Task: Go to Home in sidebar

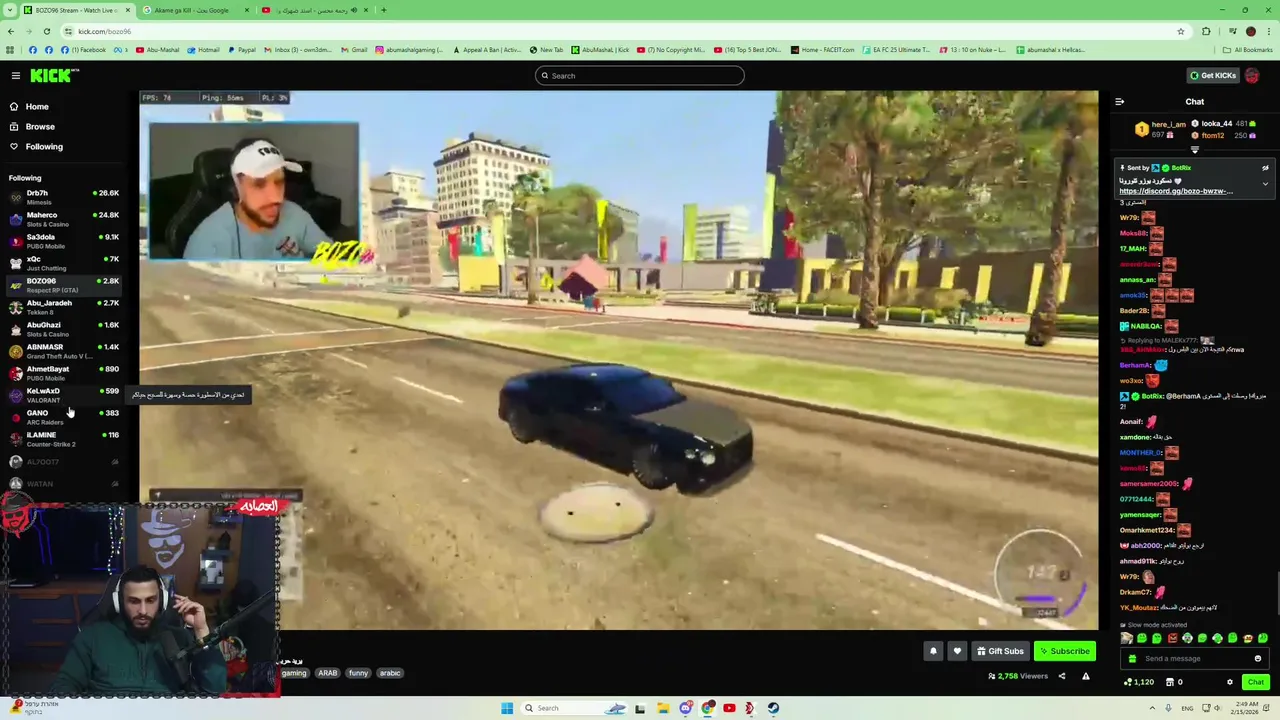Action: click(x=37, y=106)
